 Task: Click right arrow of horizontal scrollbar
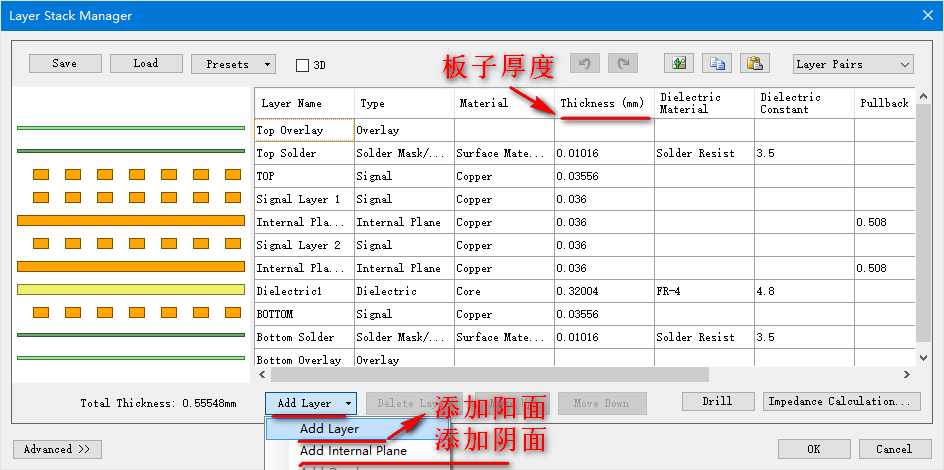907,375
